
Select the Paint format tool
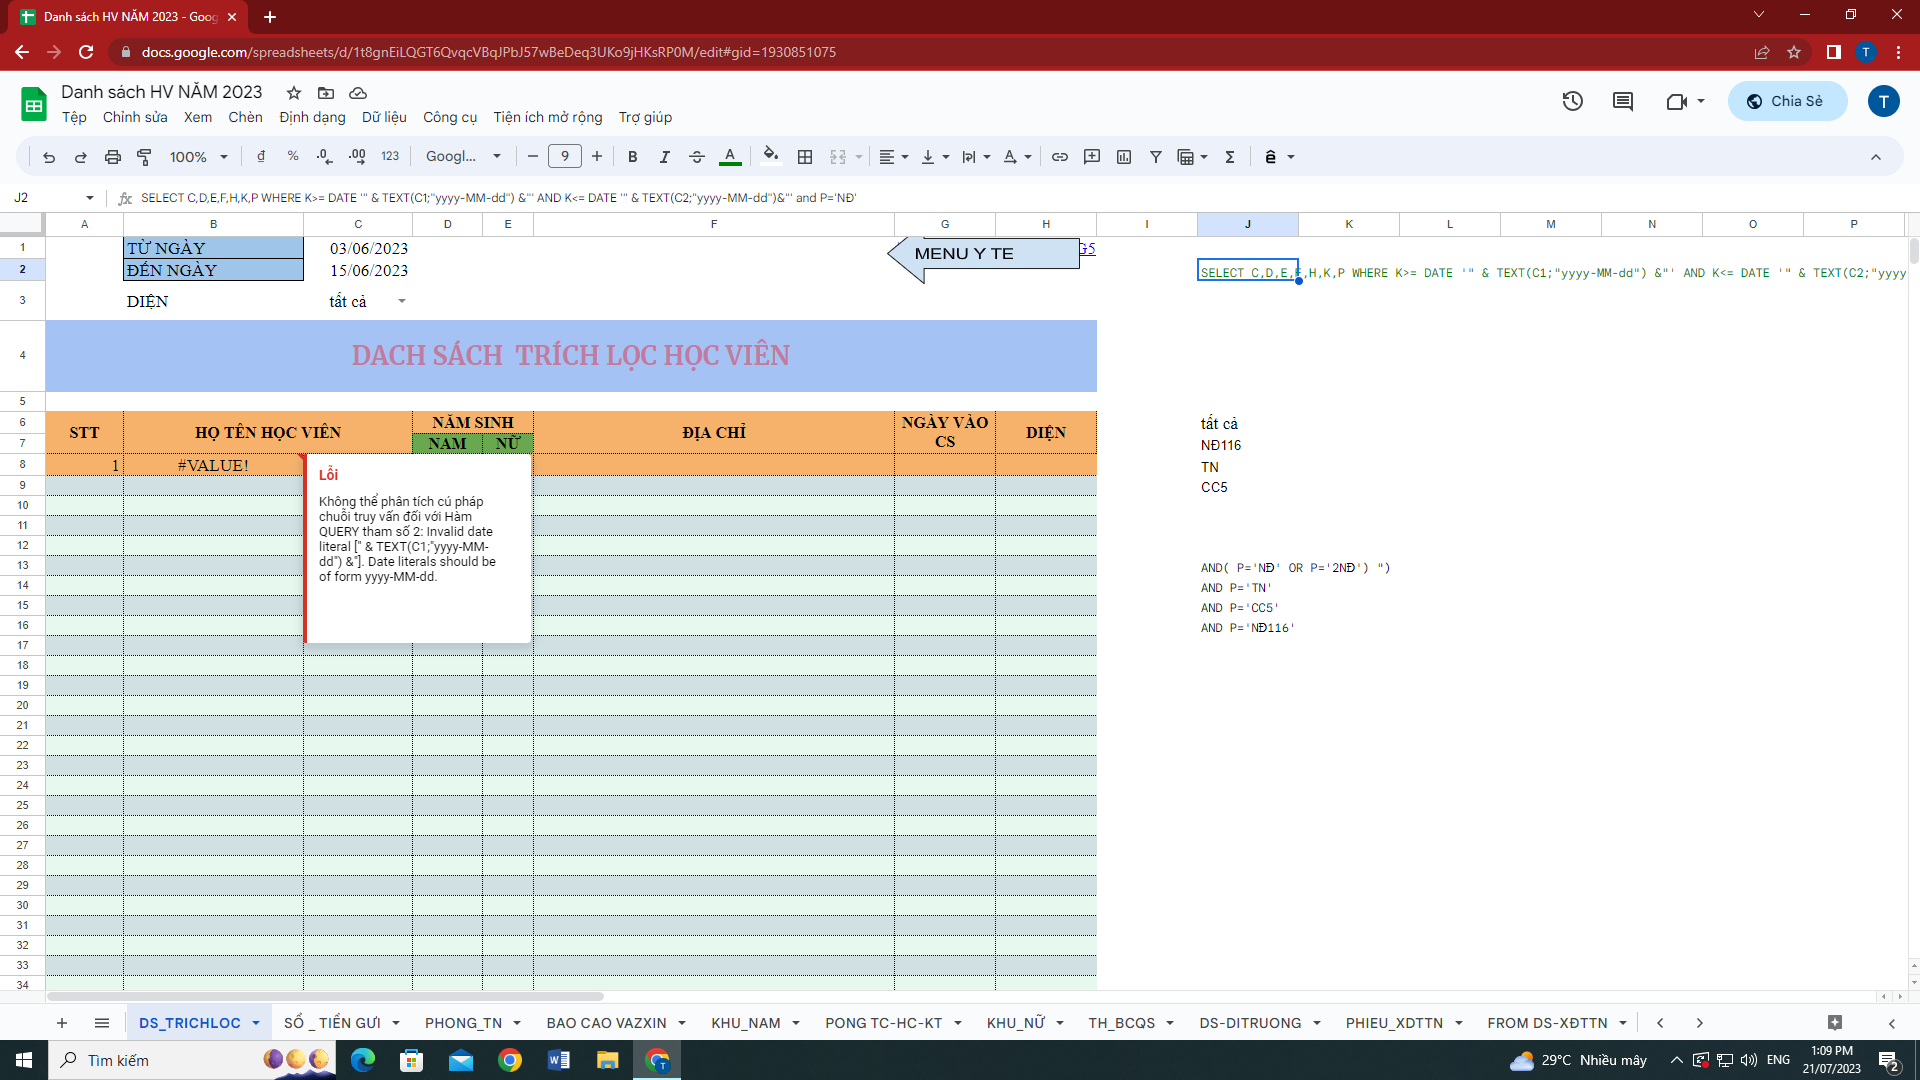[x=144, y=157]
